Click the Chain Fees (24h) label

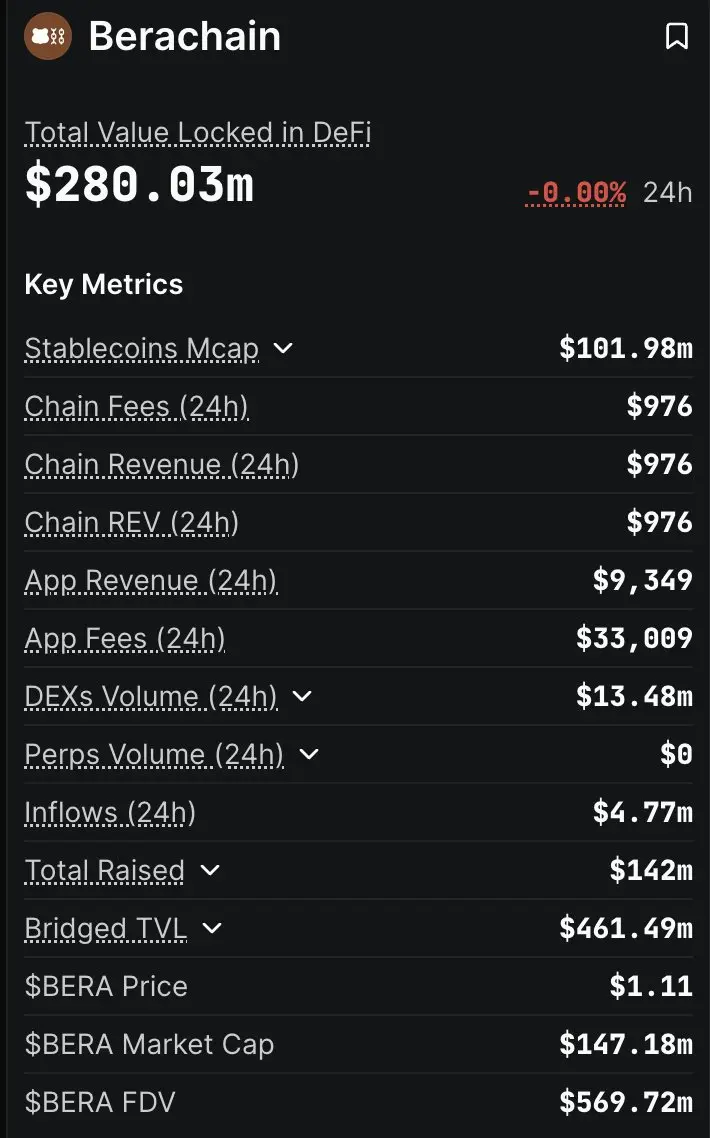pyautogui.click(x=137, y=406)
